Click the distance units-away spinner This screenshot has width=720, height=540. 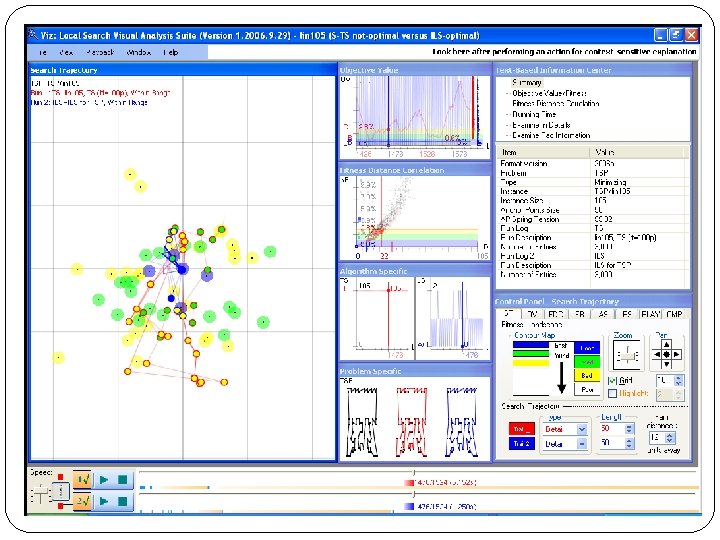(x=670, y=438)
